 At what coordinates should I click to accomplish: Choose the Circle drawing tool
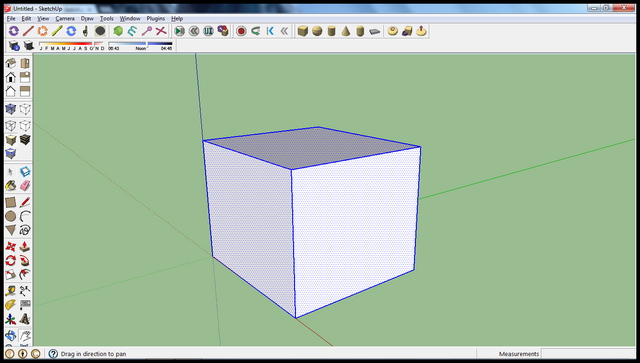pyautogui.click(x=11, y=216)
